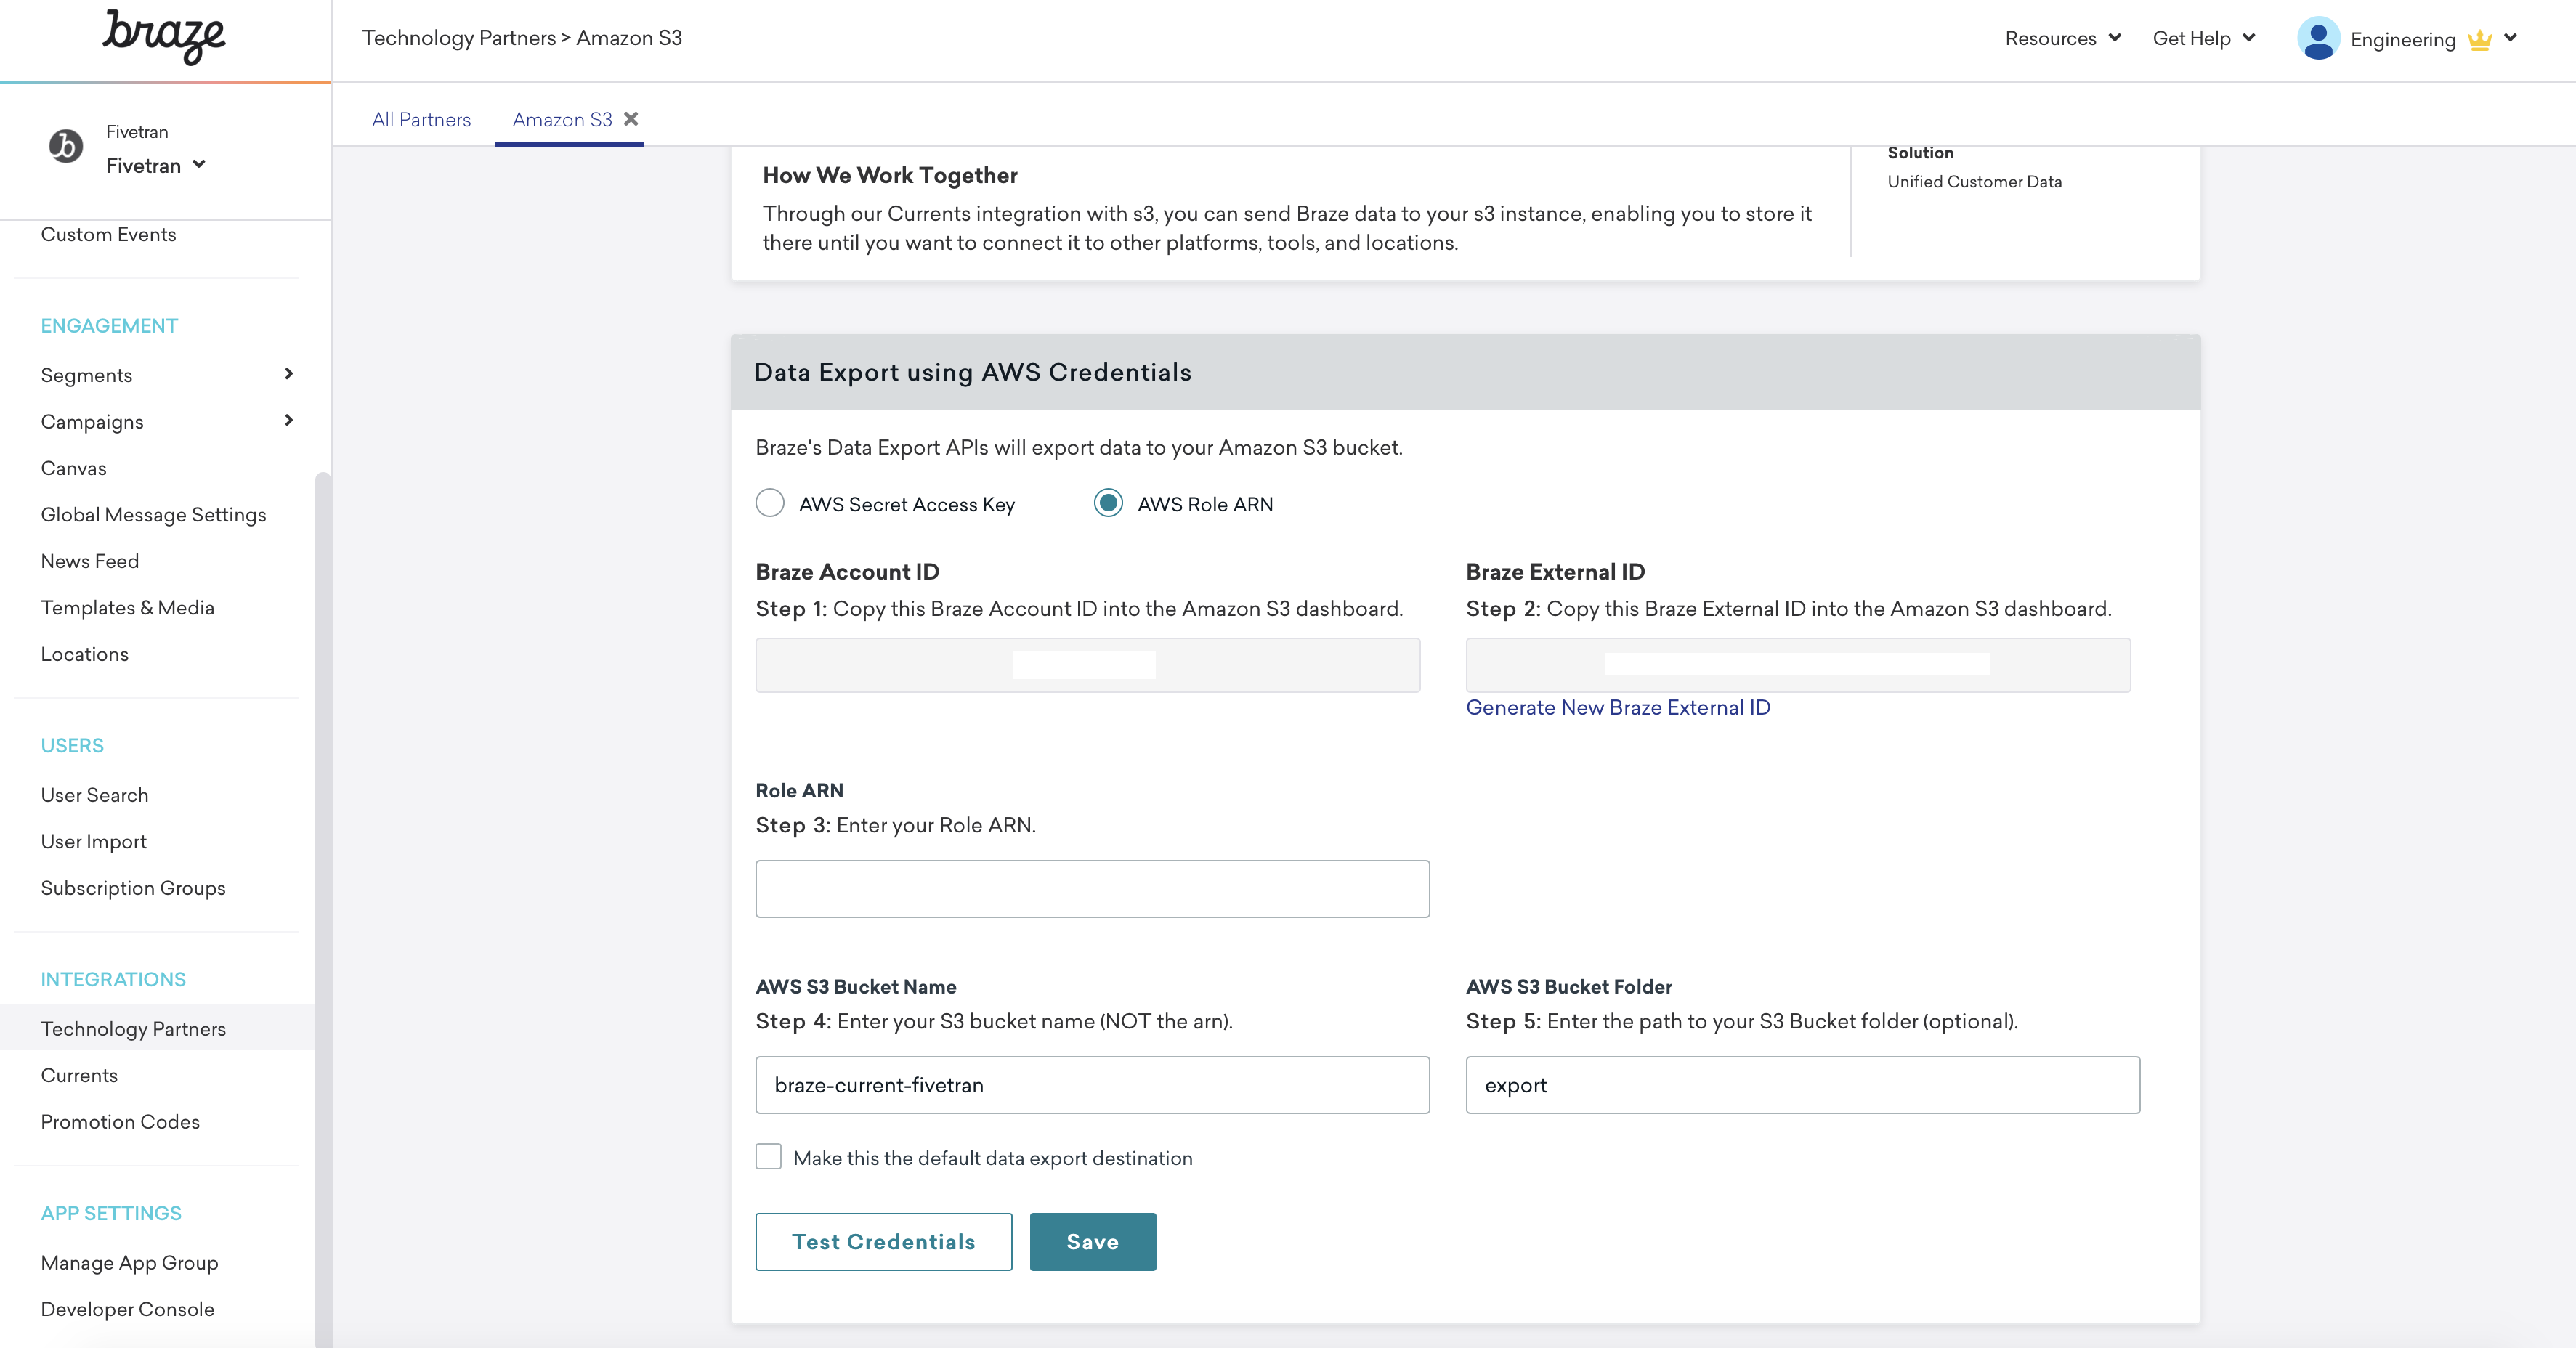Open Templates & Media
The image size is (2576, 1348).
pyautogui.click(x=127, y=608)
